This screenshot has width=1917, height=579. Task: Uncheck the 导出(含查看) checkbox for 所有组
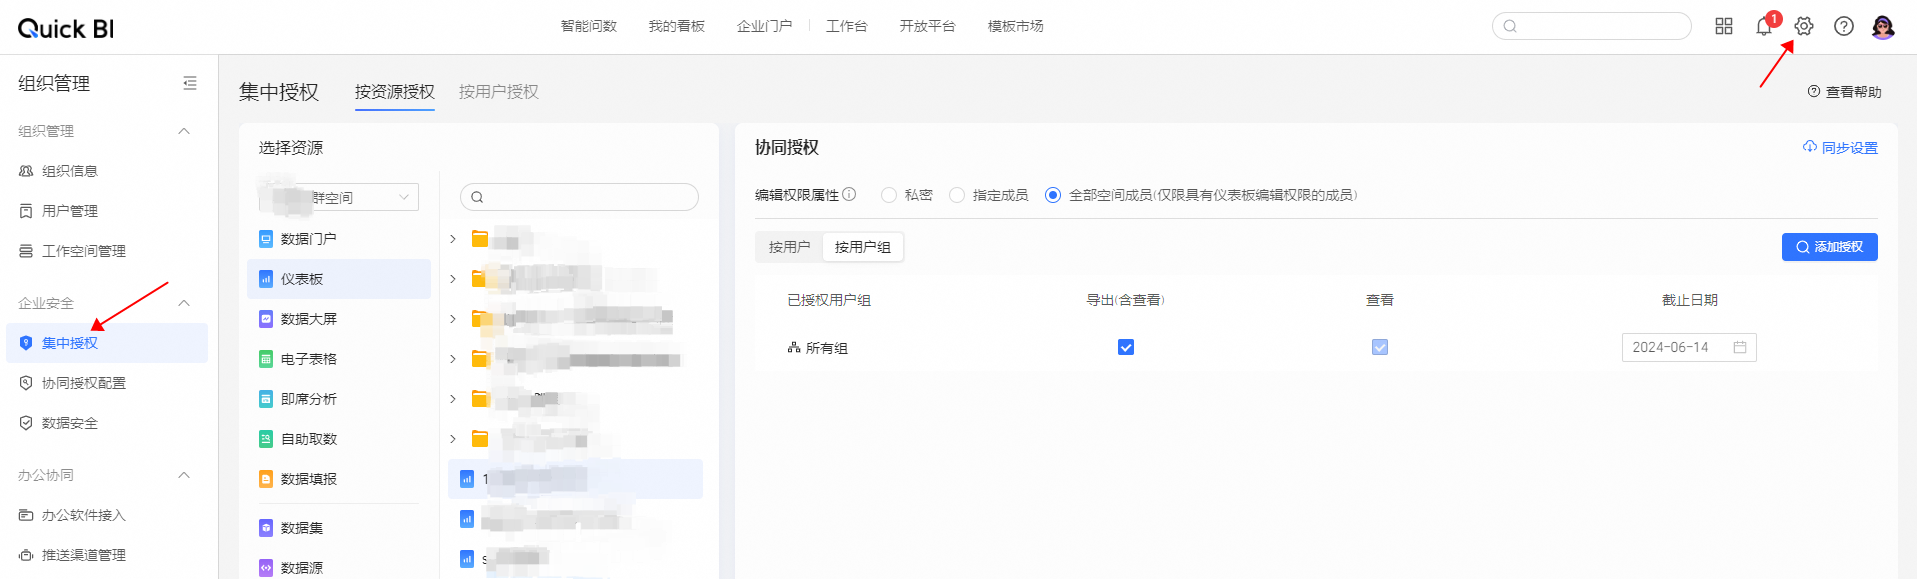(x=1126, y=347)
